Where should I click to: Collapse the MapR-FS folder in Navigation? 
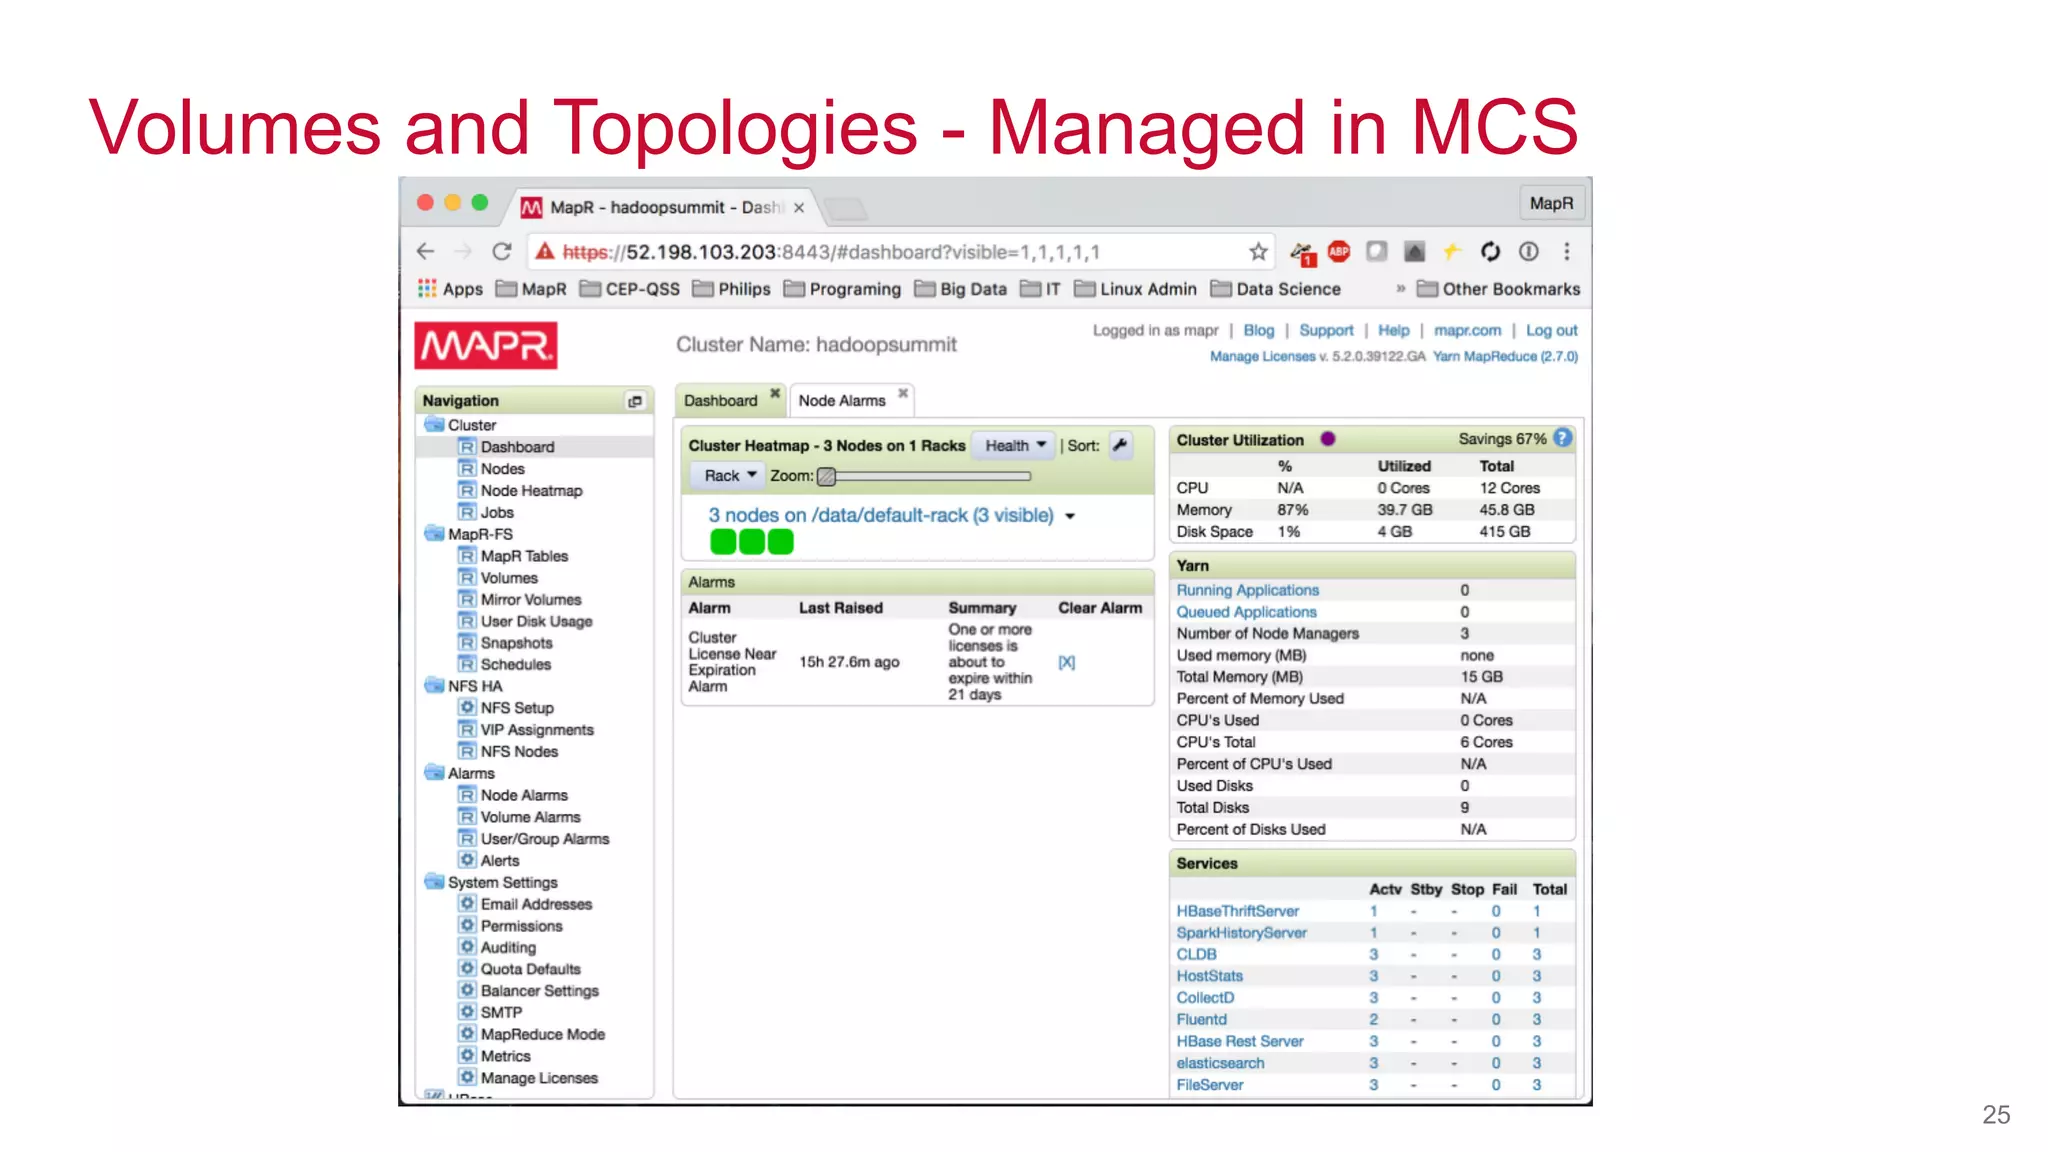pos(435,534)
